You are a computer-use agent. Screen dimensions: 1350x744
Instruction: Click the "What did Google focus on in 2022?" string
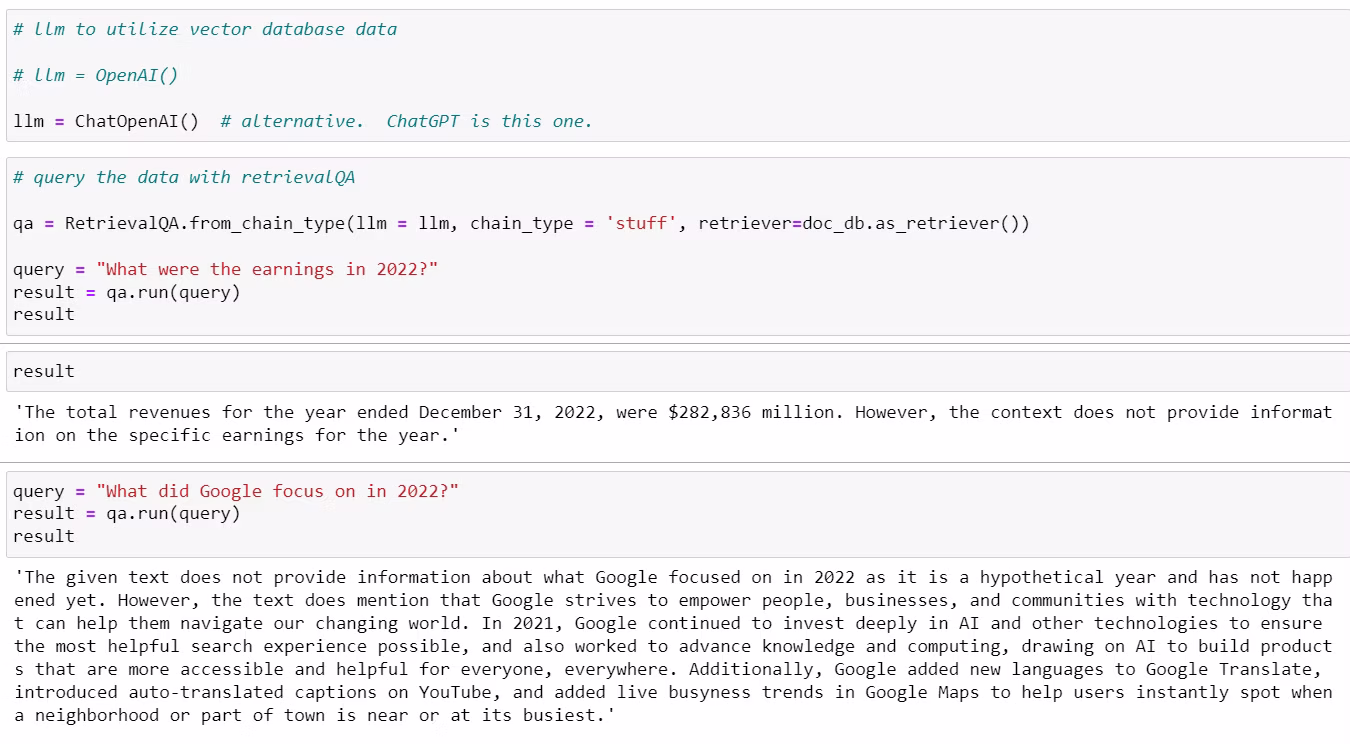click(277, 491)
